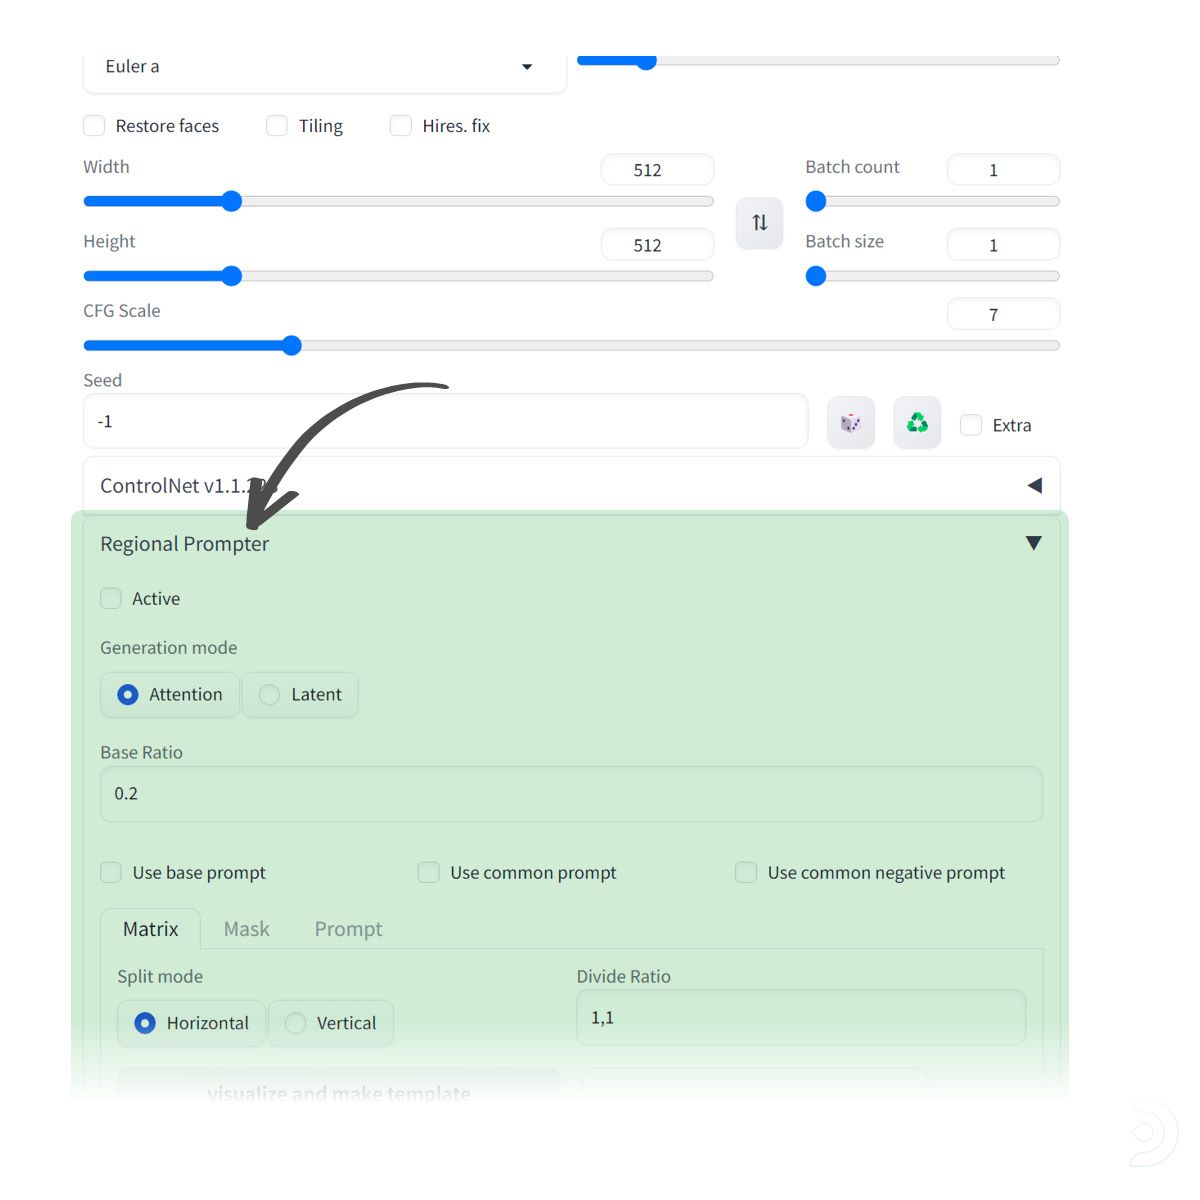
Task: Select Latent generation mode
Action: click(300, 695)
